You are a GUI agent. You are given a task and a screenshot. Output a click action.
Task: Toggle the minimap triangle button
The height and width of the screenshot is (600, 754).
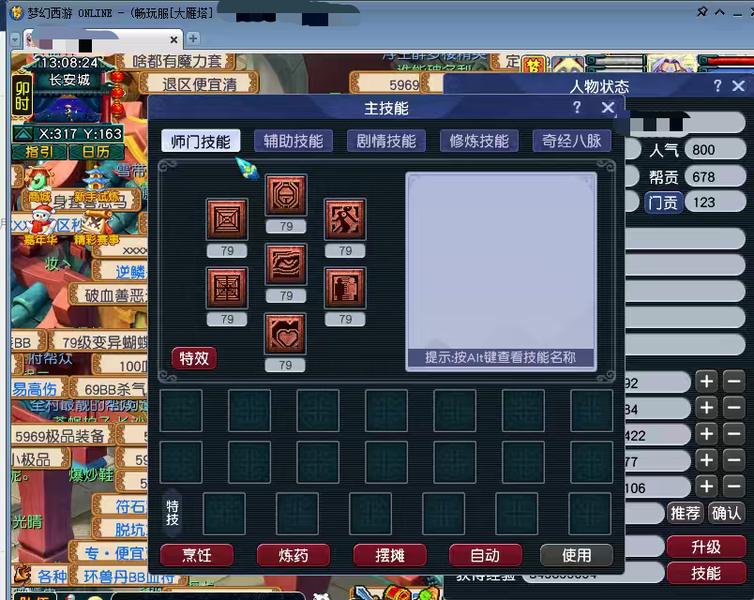(x=23, y=133)
